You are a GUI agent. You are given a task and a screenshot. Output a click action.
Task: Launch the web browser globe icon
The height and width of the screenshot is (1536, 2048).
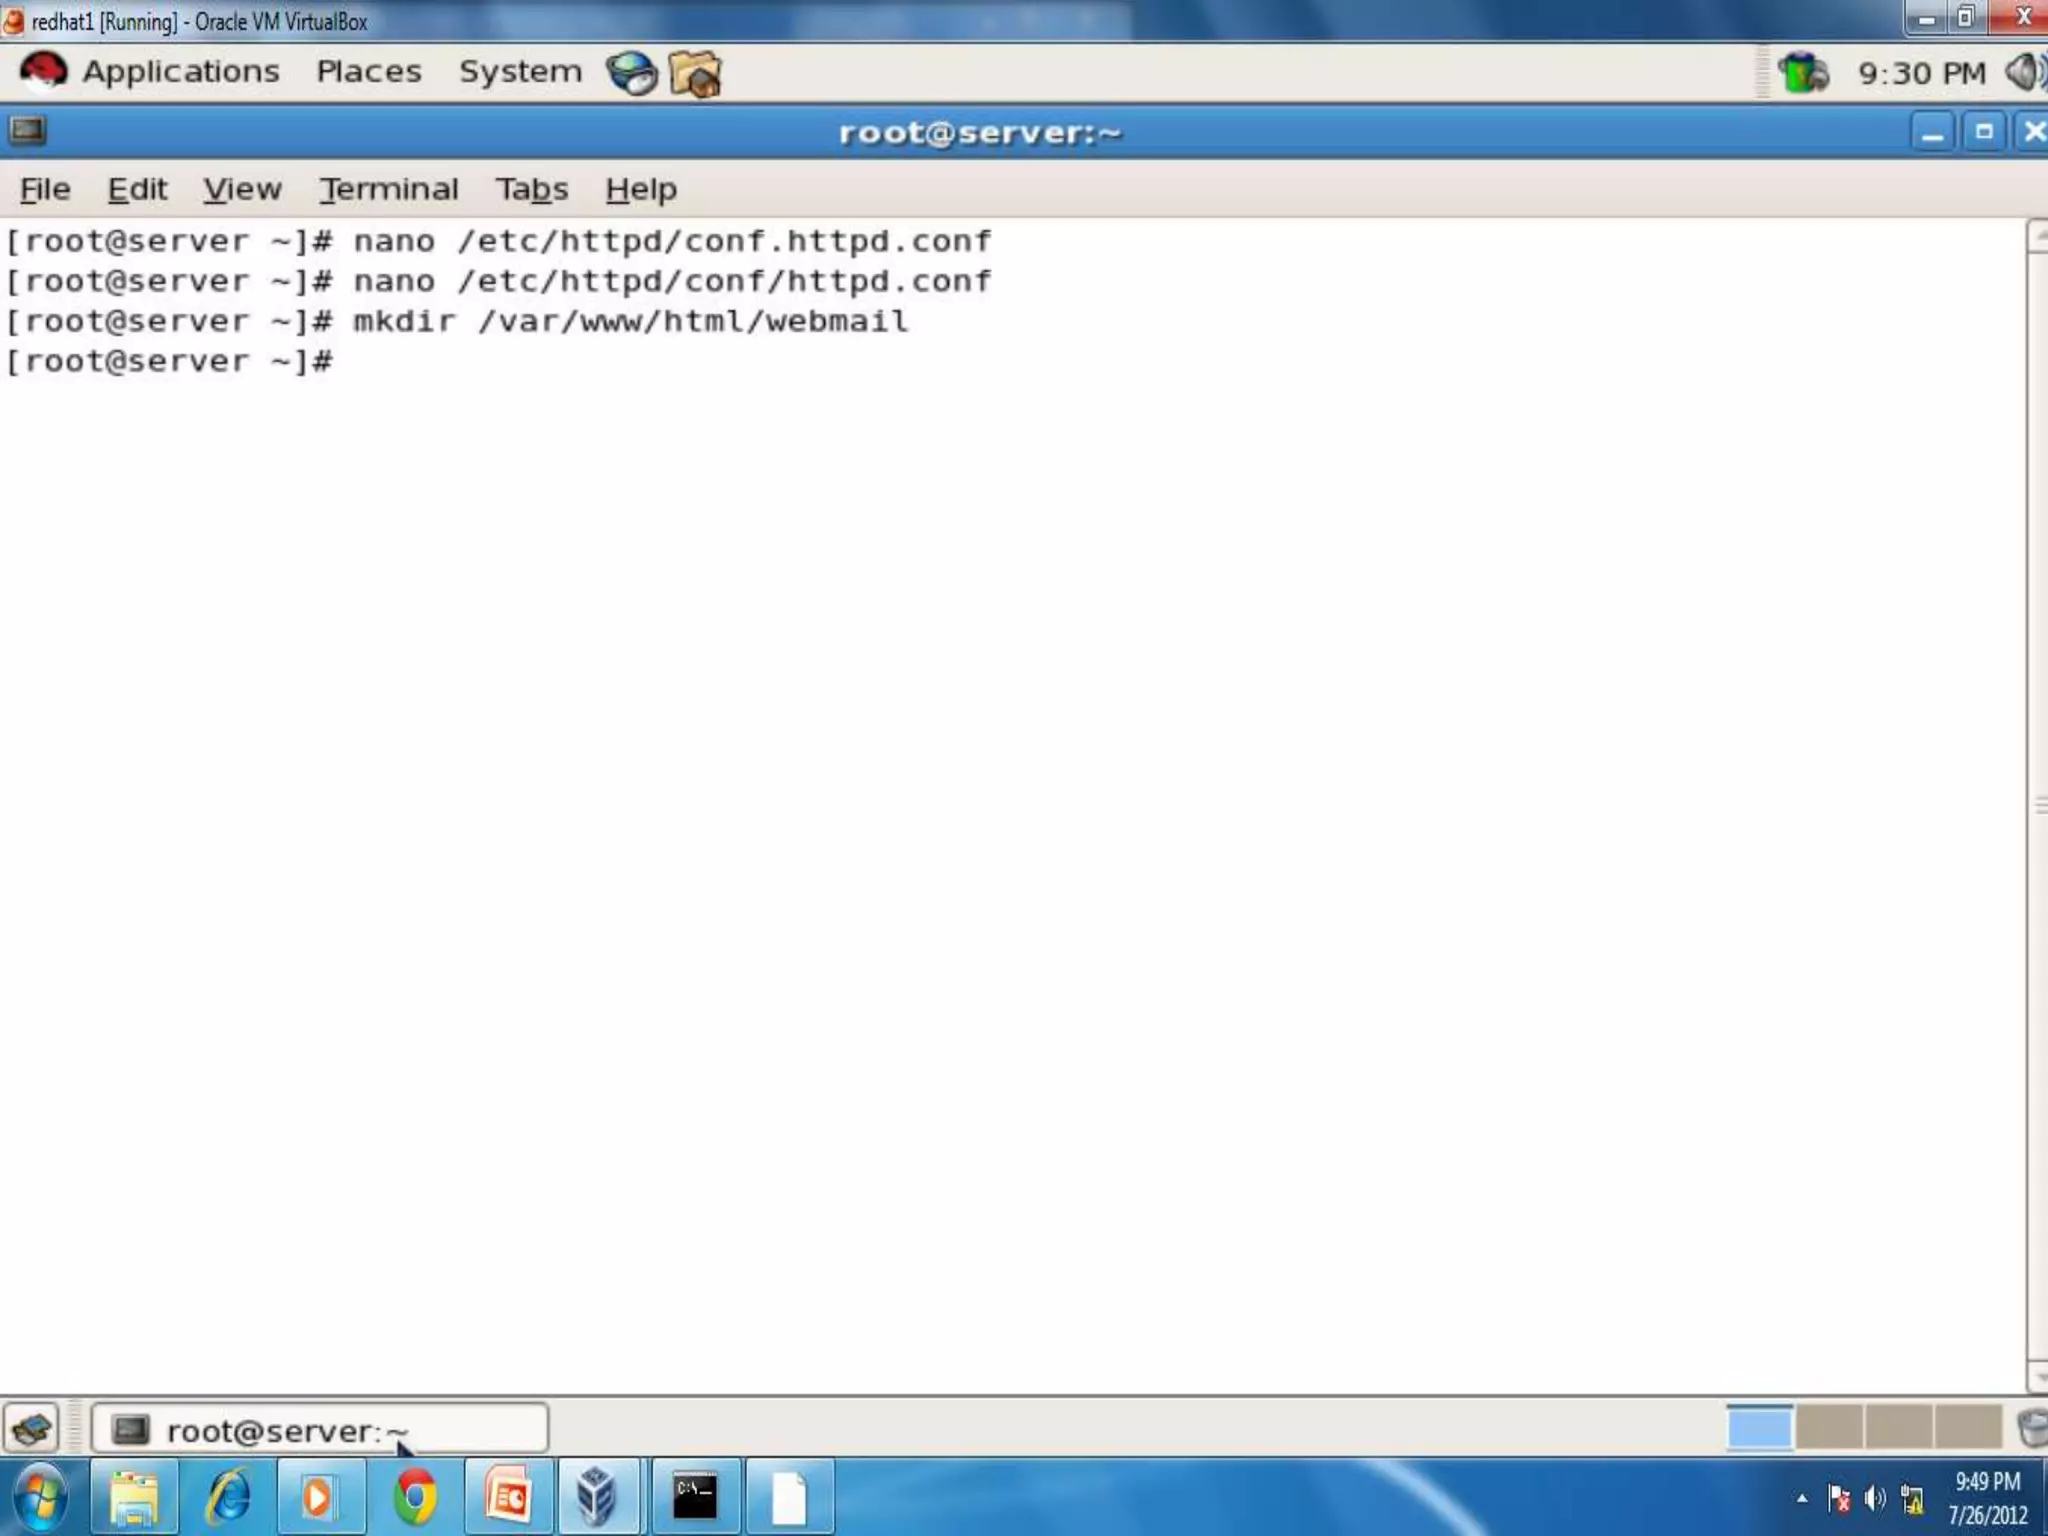(631, 73)
